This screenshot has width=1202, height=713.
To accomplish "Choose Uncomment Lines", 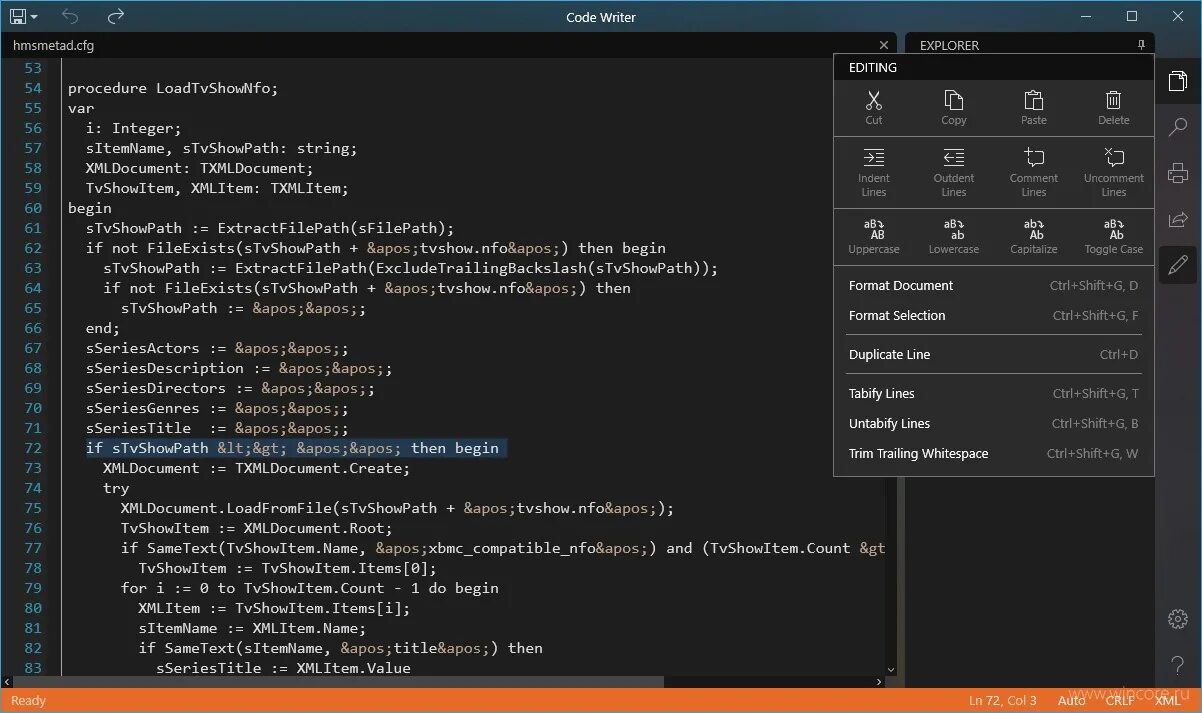I will tap(1114, 172).
